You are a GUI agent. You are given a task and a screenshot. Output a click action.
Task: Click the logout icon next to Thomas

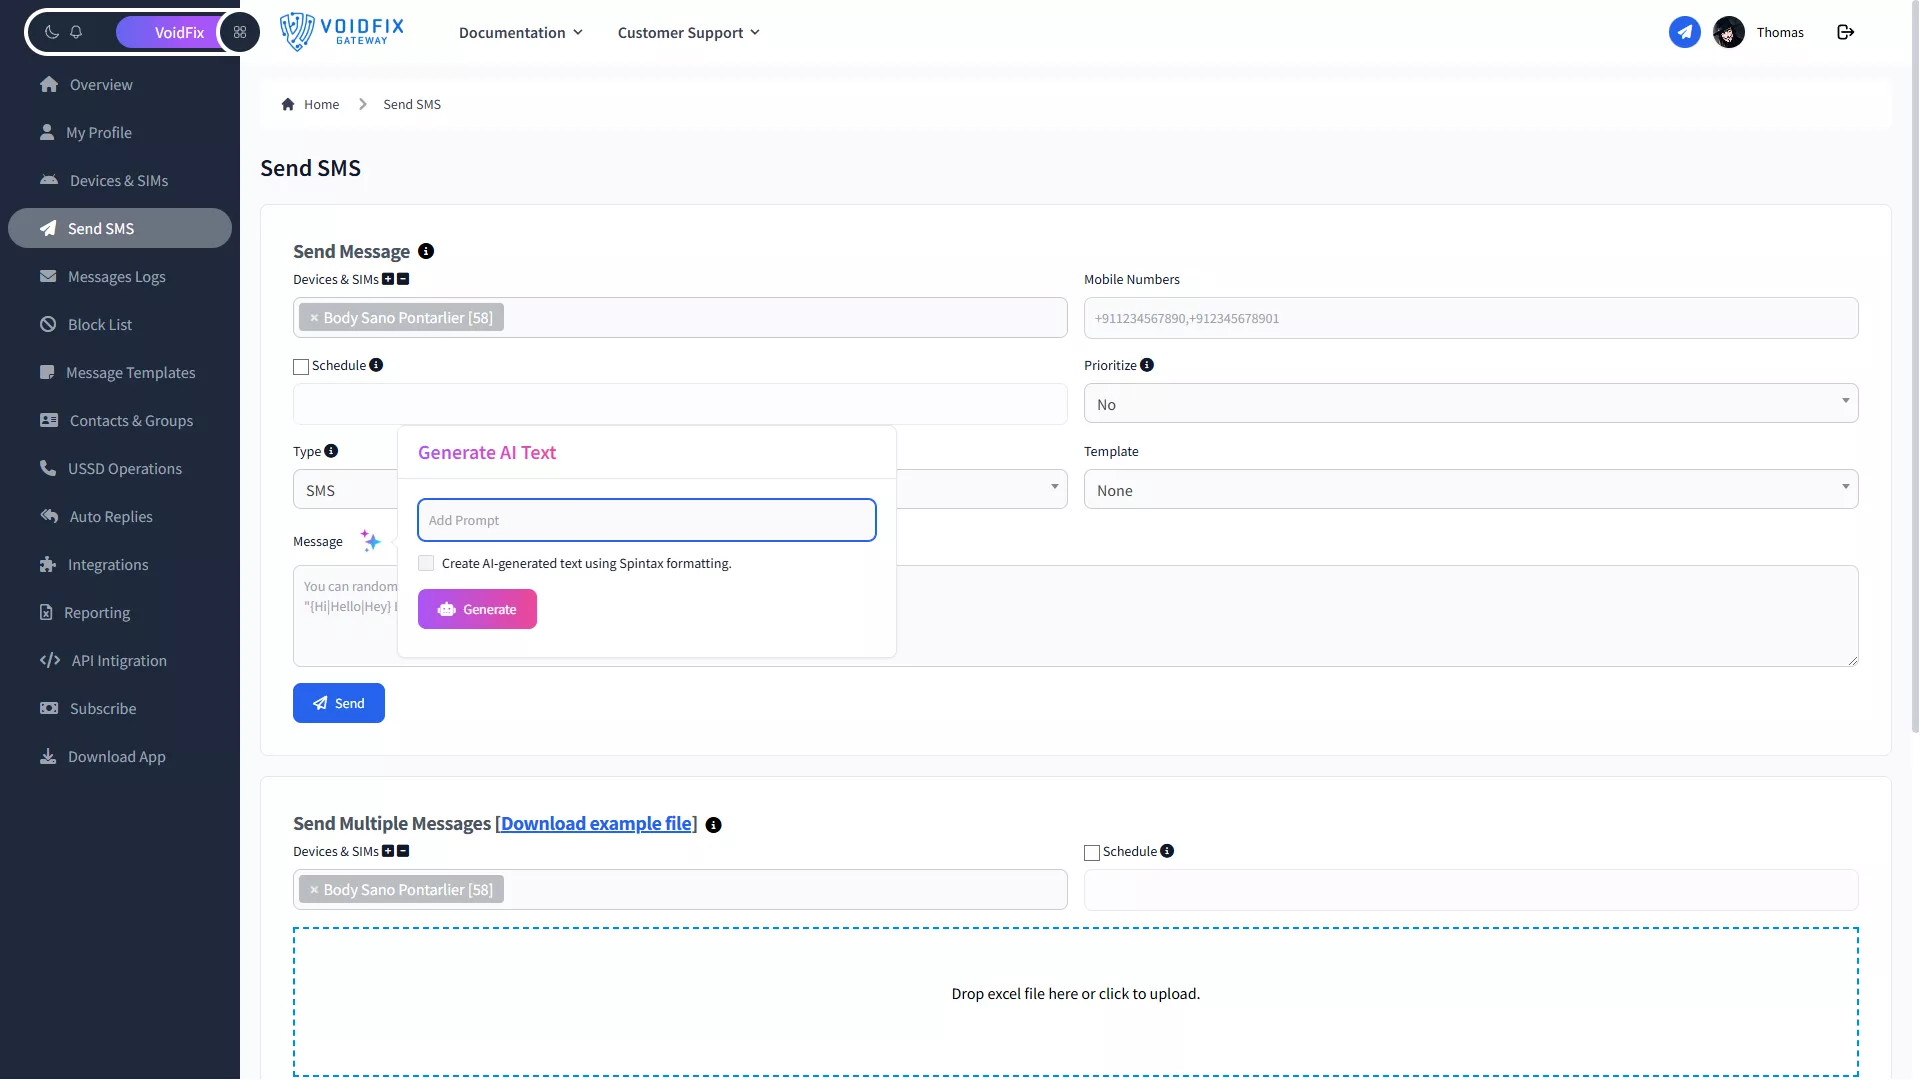pyautogui.click(x=1846, y=32)
